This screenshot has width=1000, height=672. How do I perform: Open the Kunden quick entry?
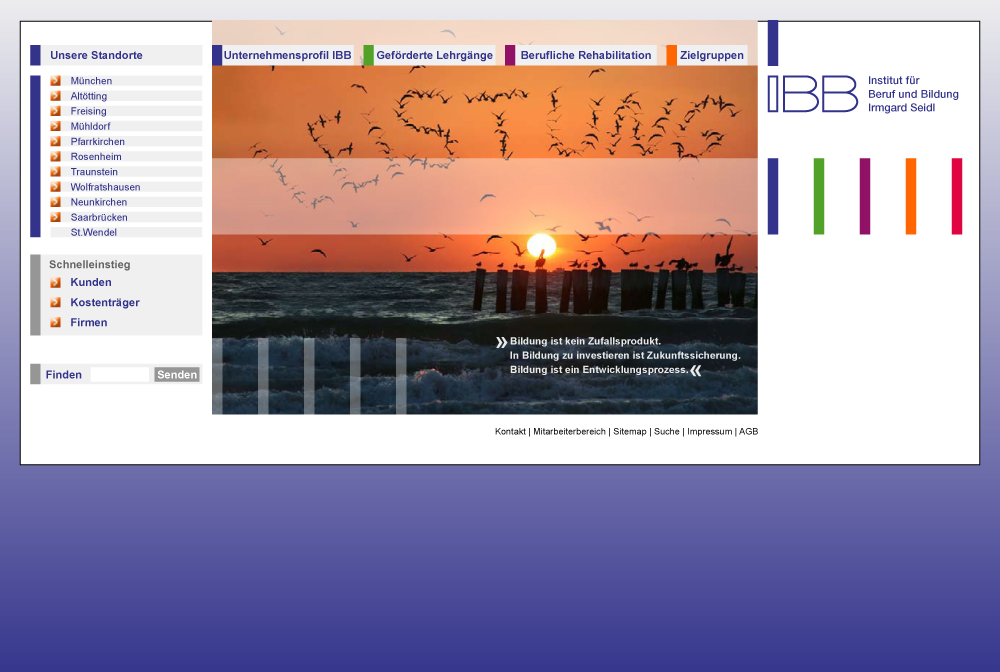pyautogui.click(x=91, y=282)
